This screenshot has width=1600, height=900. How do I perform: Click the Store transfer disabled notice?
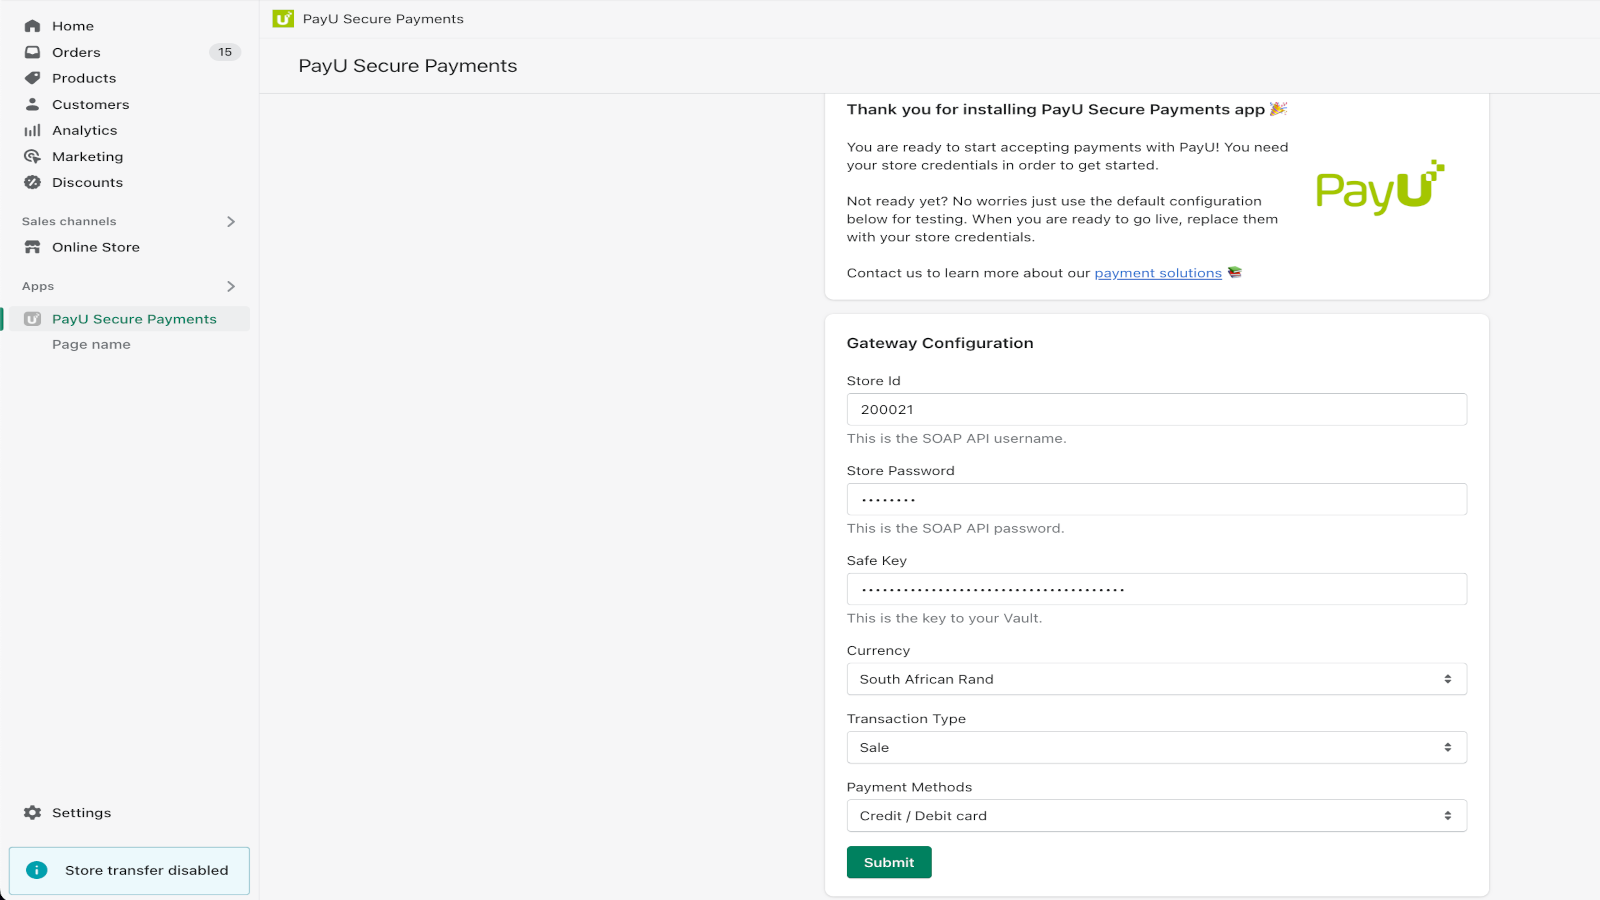(x=129, y=871)
